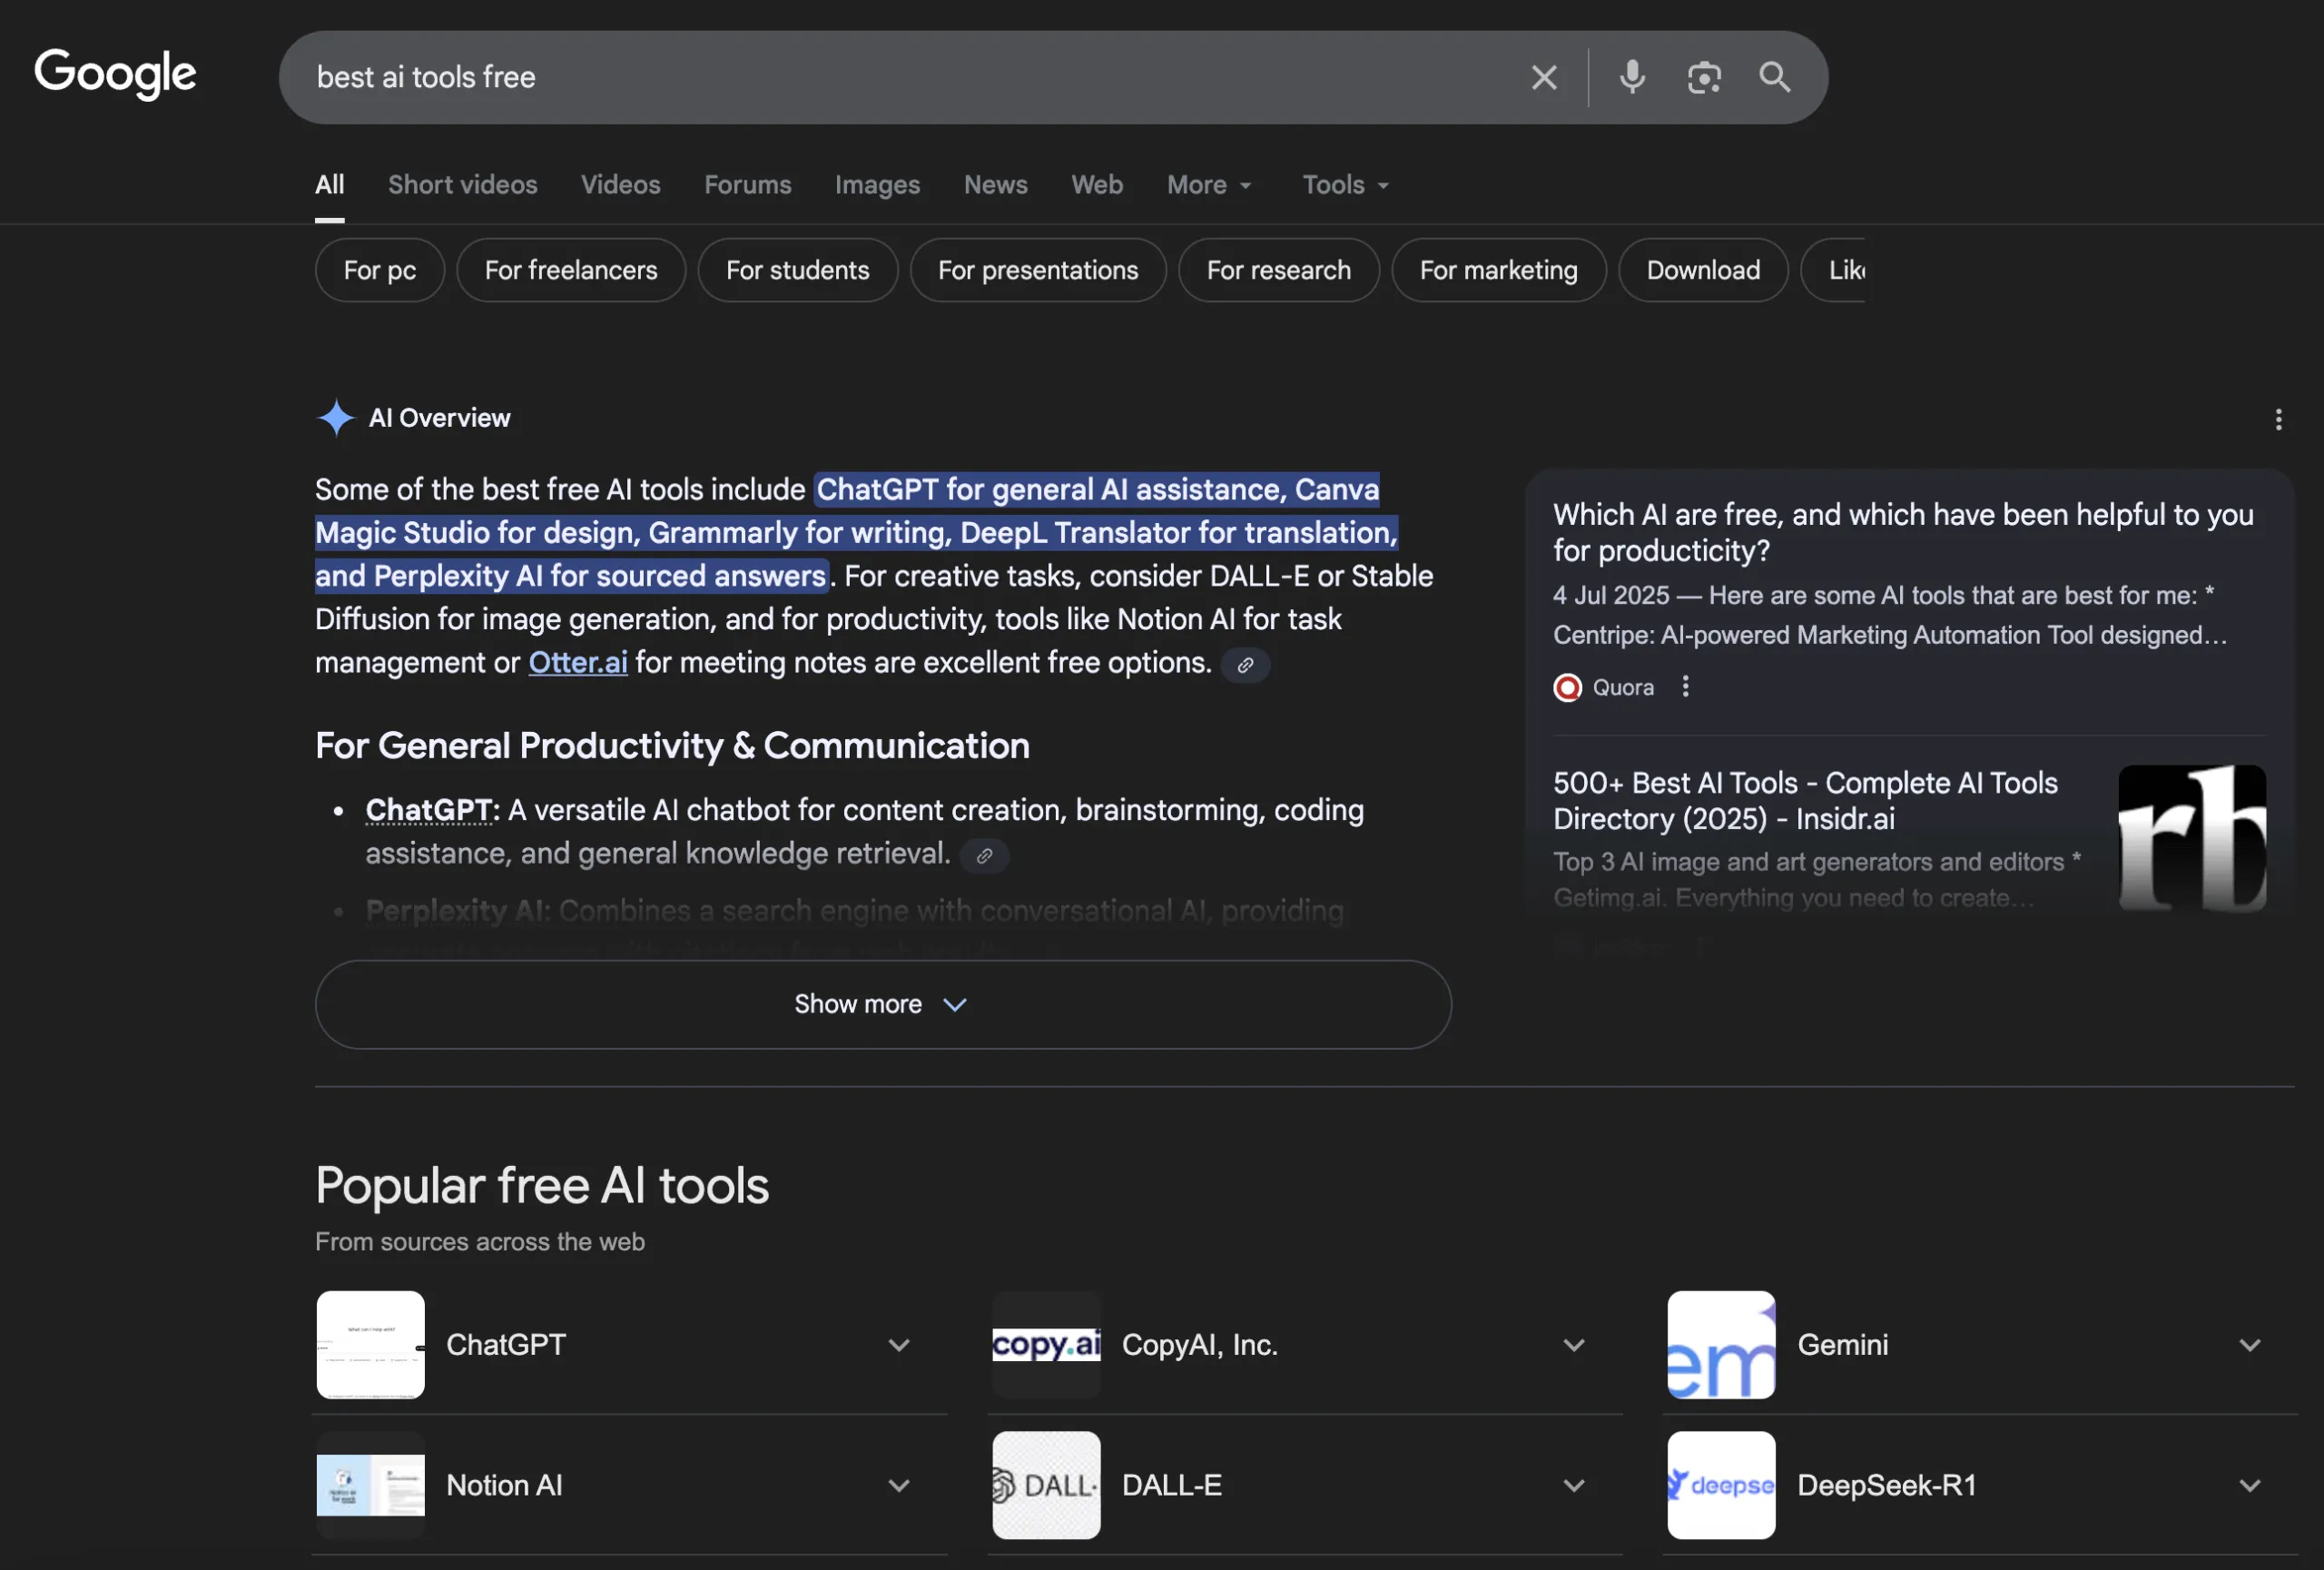Click the Notion AI thumbnail

[371, 1485]
